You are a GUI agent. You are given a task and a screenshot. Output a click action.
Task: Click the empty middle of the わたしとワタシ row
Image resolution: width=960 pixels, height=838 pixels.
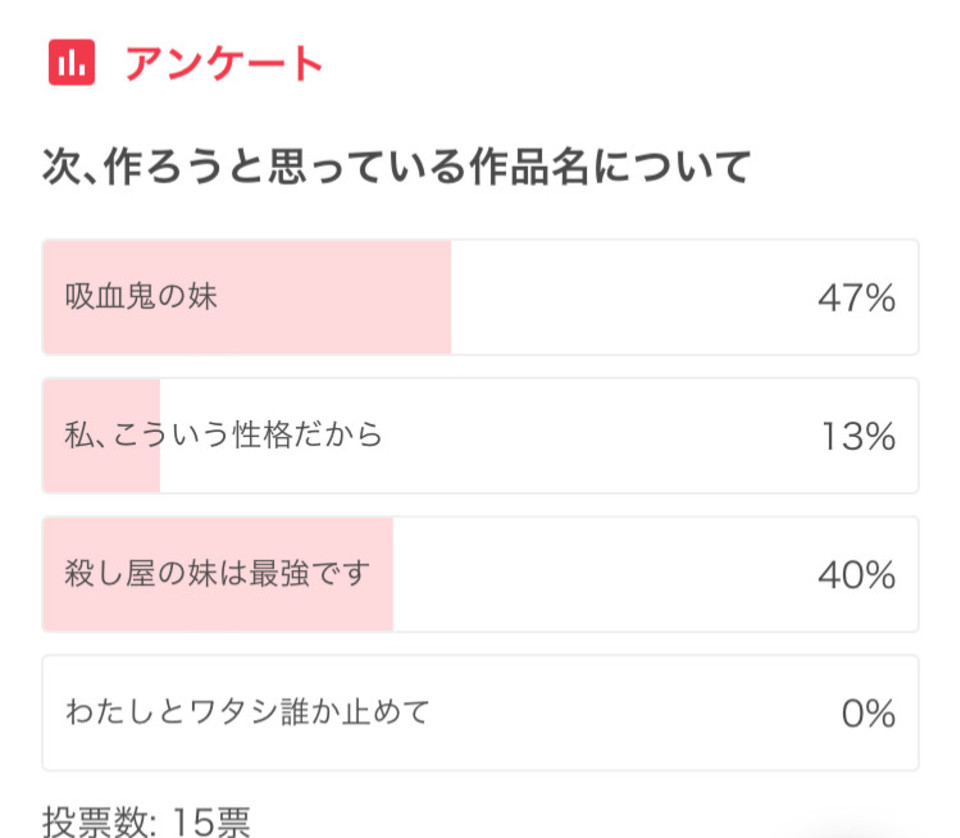(x=631, y=713)
